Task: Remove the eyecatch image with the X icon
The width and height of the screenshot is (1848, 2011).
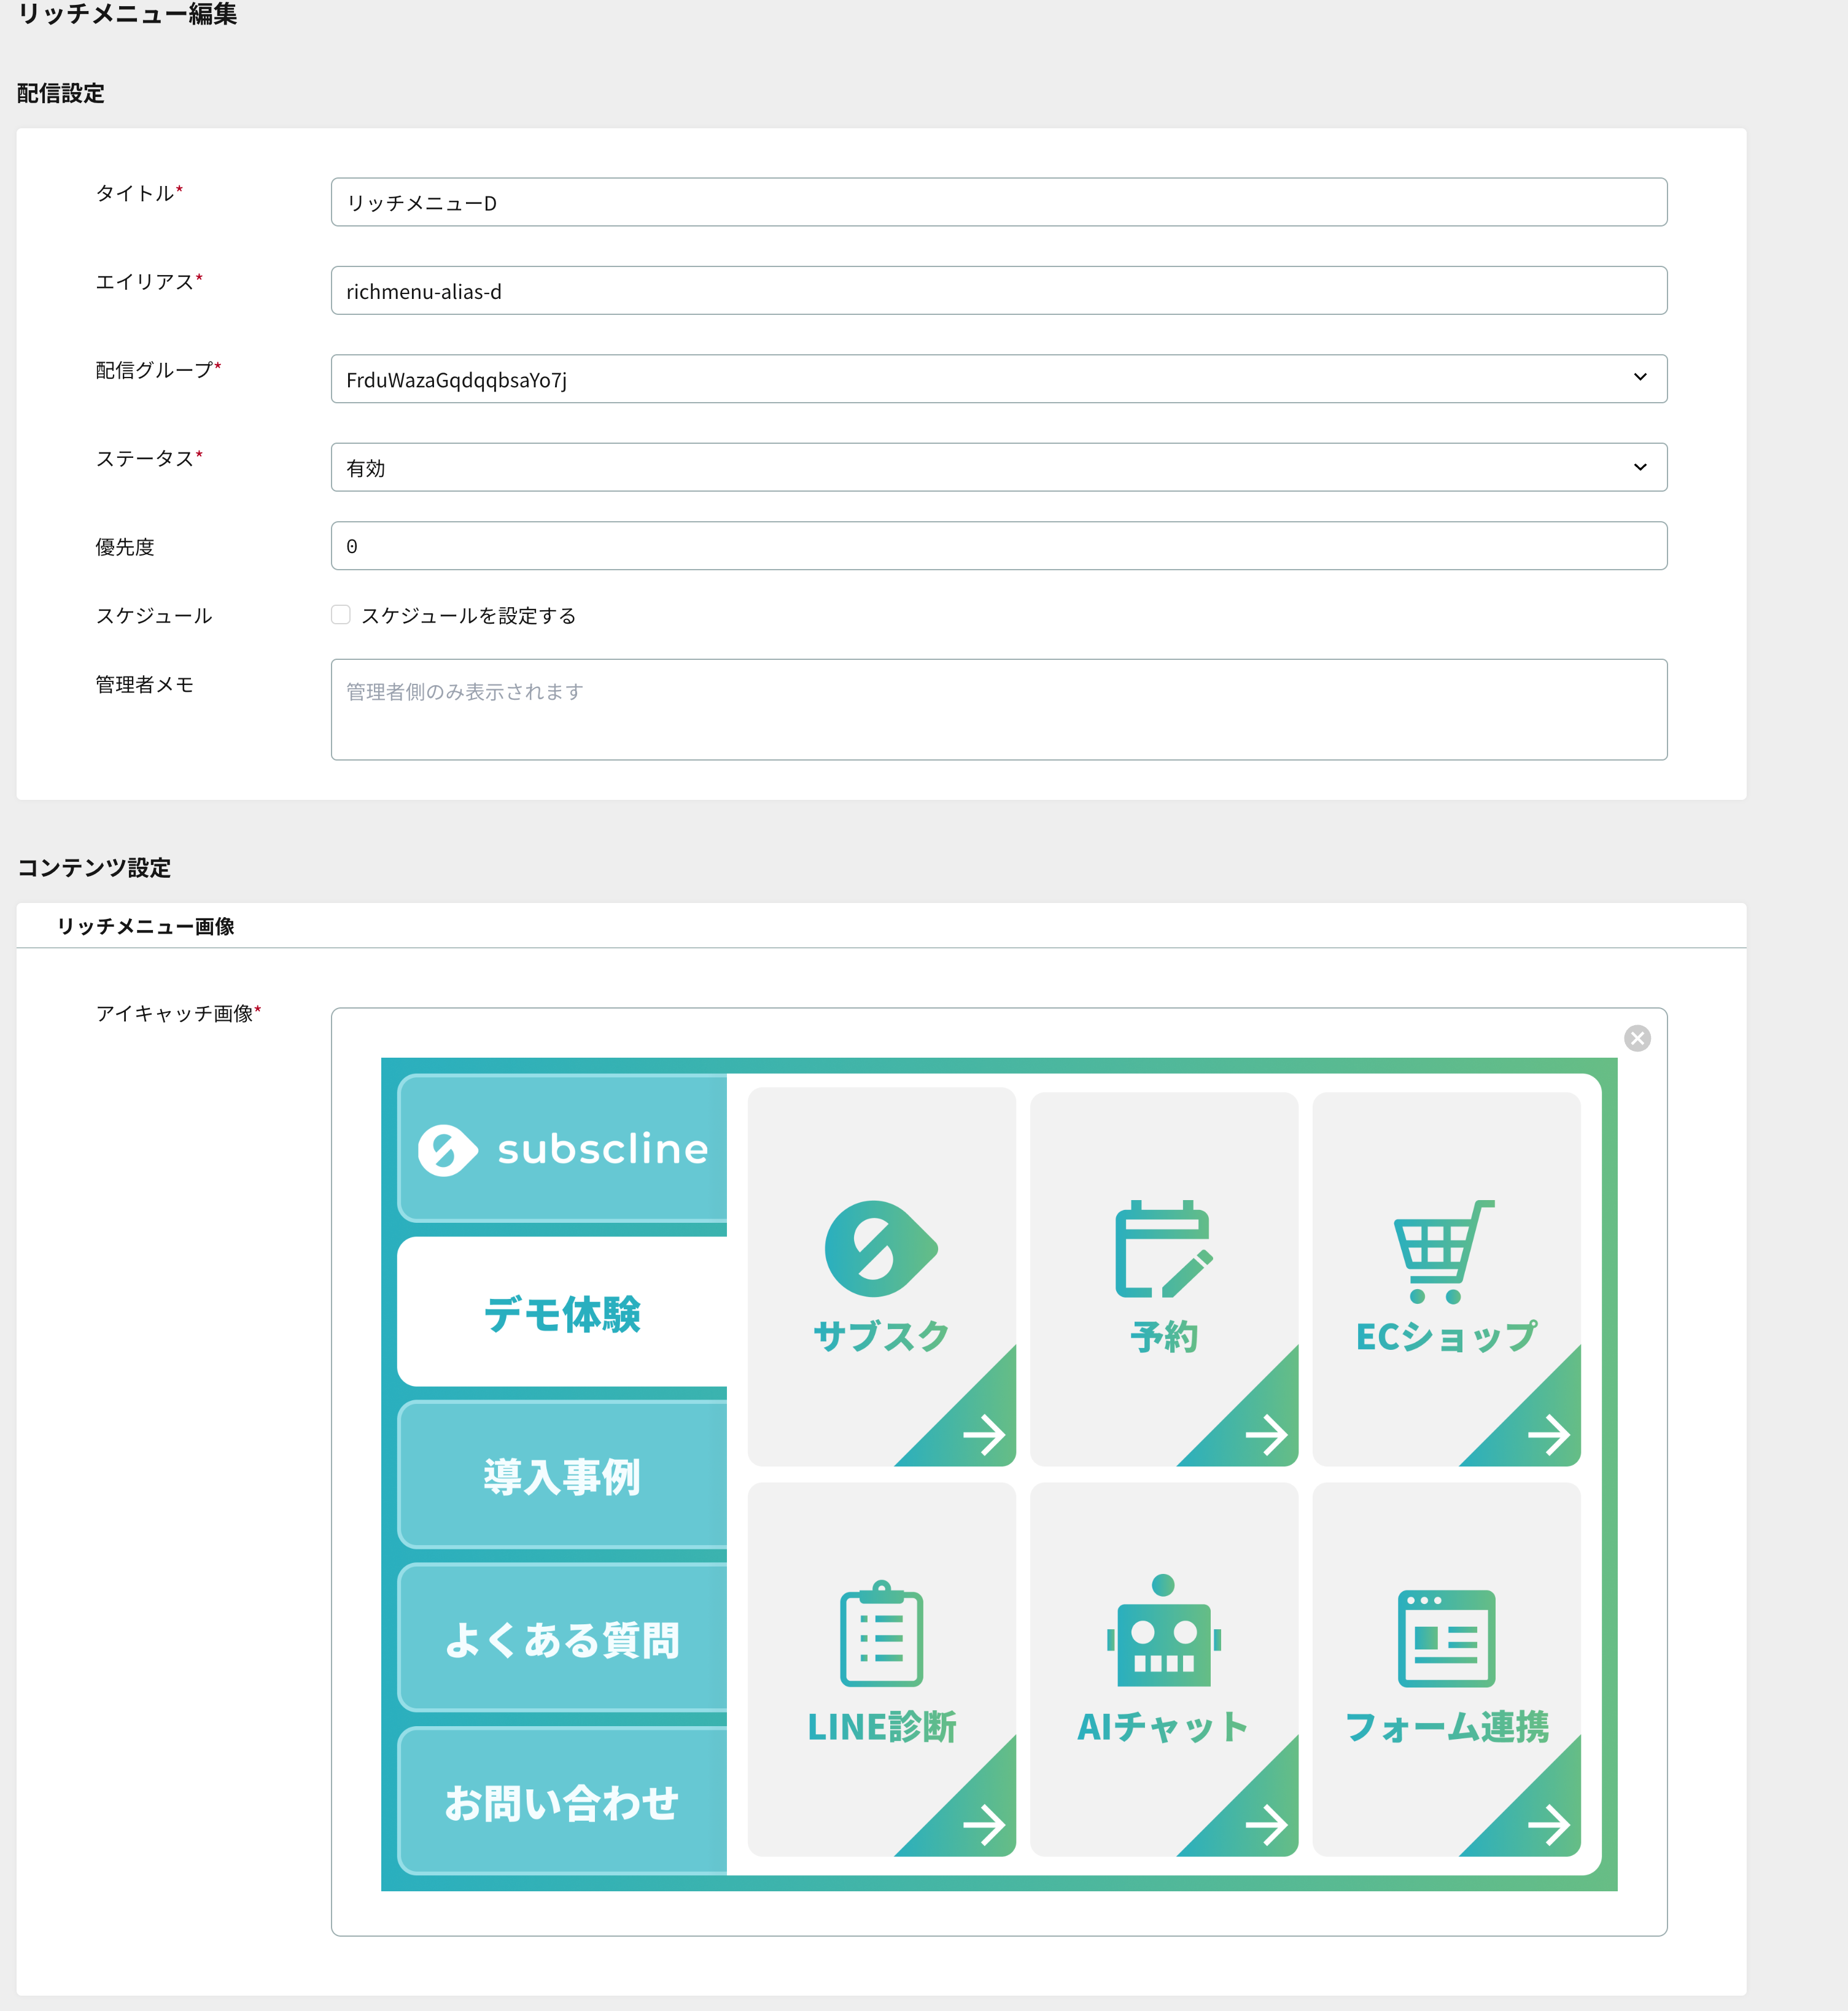Action: pos(1637,1038)
